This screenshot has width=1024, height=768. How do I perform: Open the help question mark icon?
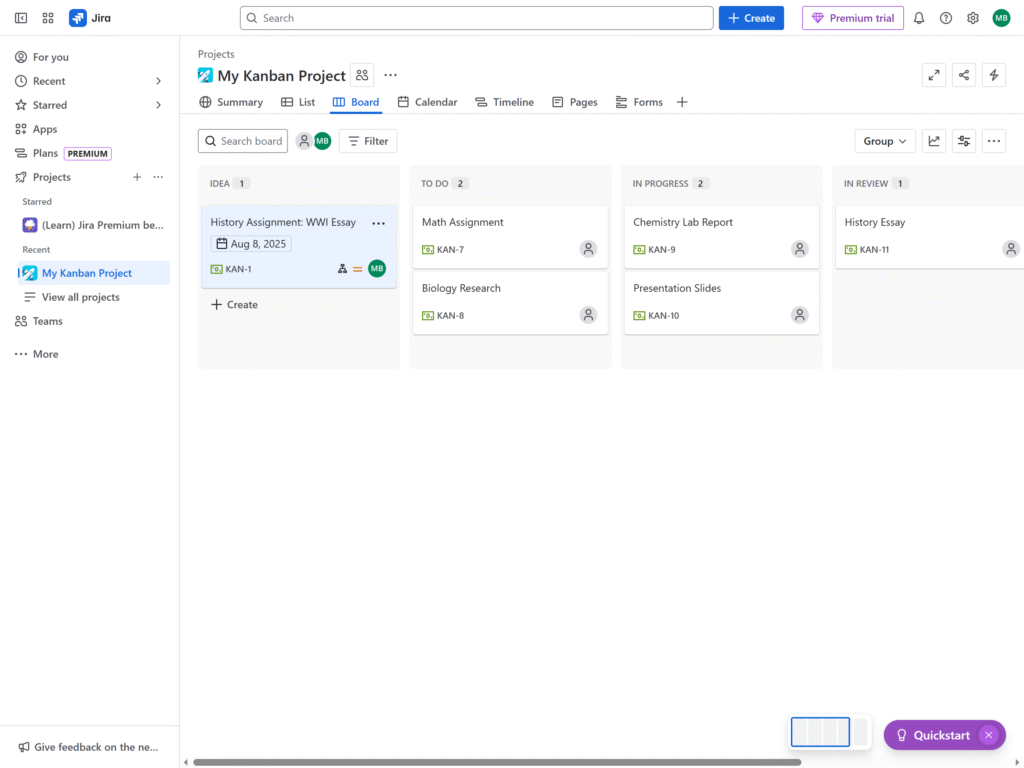point(946,18)
